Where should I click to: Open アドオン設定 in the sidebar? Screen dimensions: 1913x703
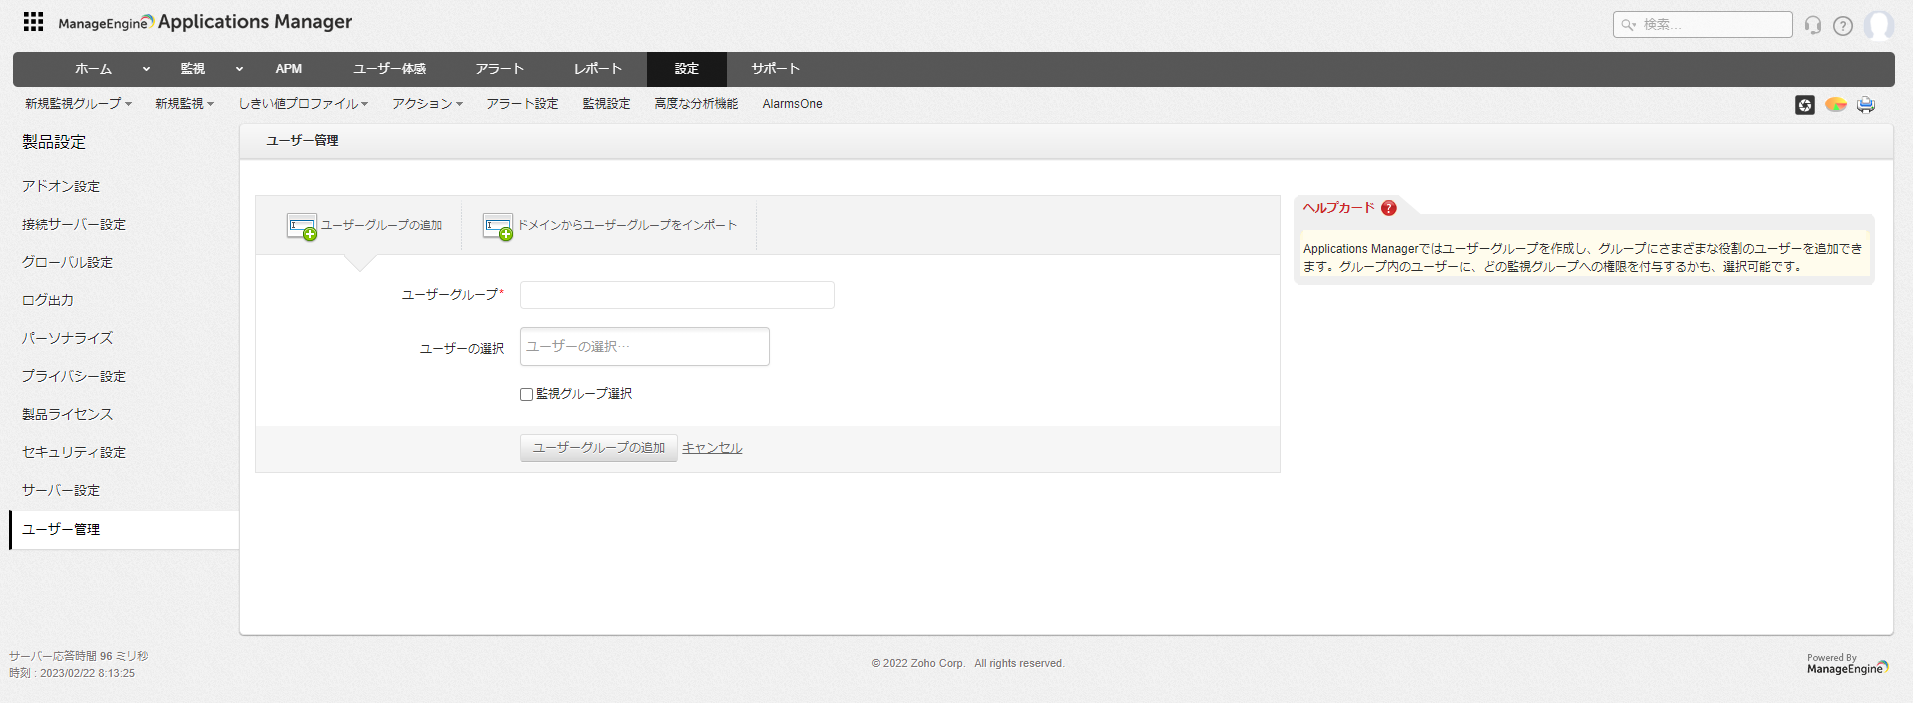tap(61, 186)
